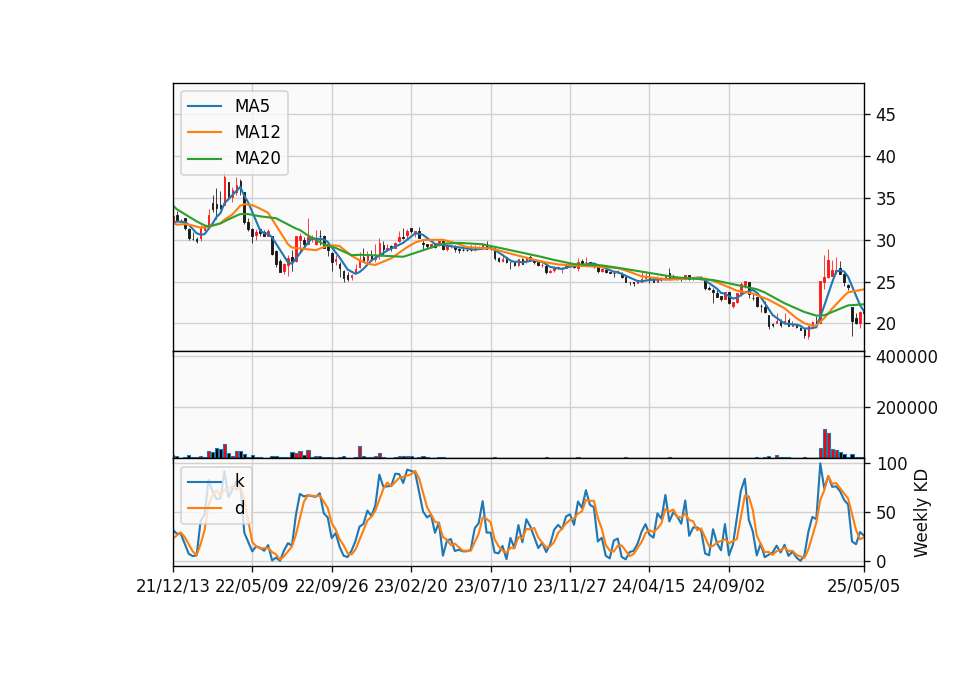The height and width of the screenshot is (690, 960).
Task: Click the 200000 volume axis label
Action: pos(907,408)
